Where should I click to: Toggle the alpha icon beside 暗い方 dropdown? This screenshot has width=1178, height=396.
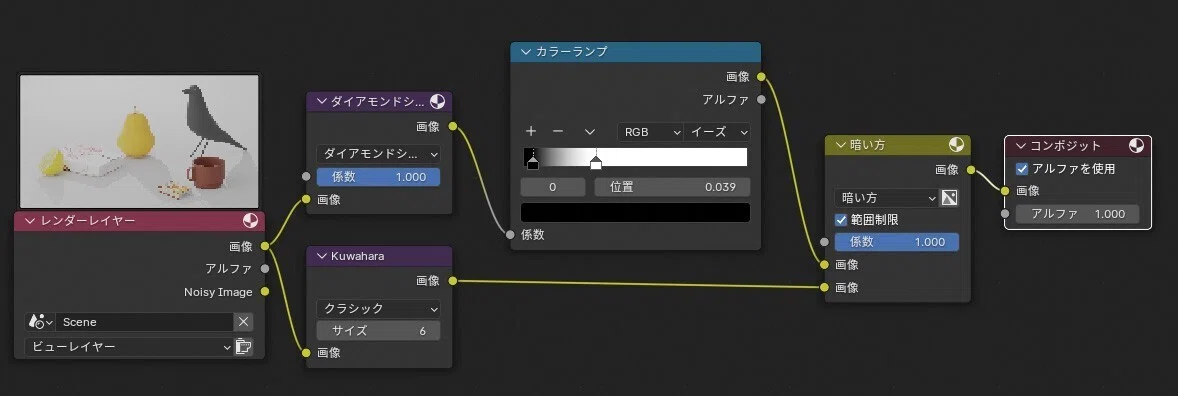[x=950, y=198]
